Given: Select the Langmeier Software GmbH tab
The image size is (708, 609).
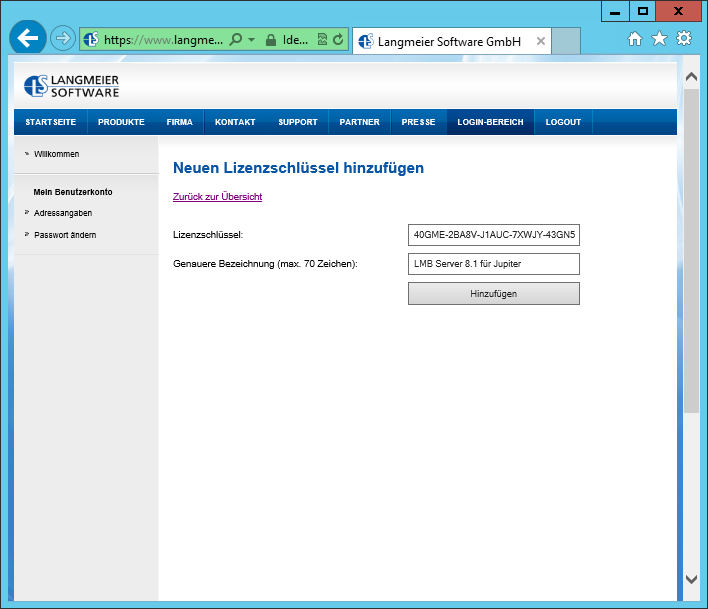Looking at the screenshot, I should pyautogui.click(x=452, y=41).
